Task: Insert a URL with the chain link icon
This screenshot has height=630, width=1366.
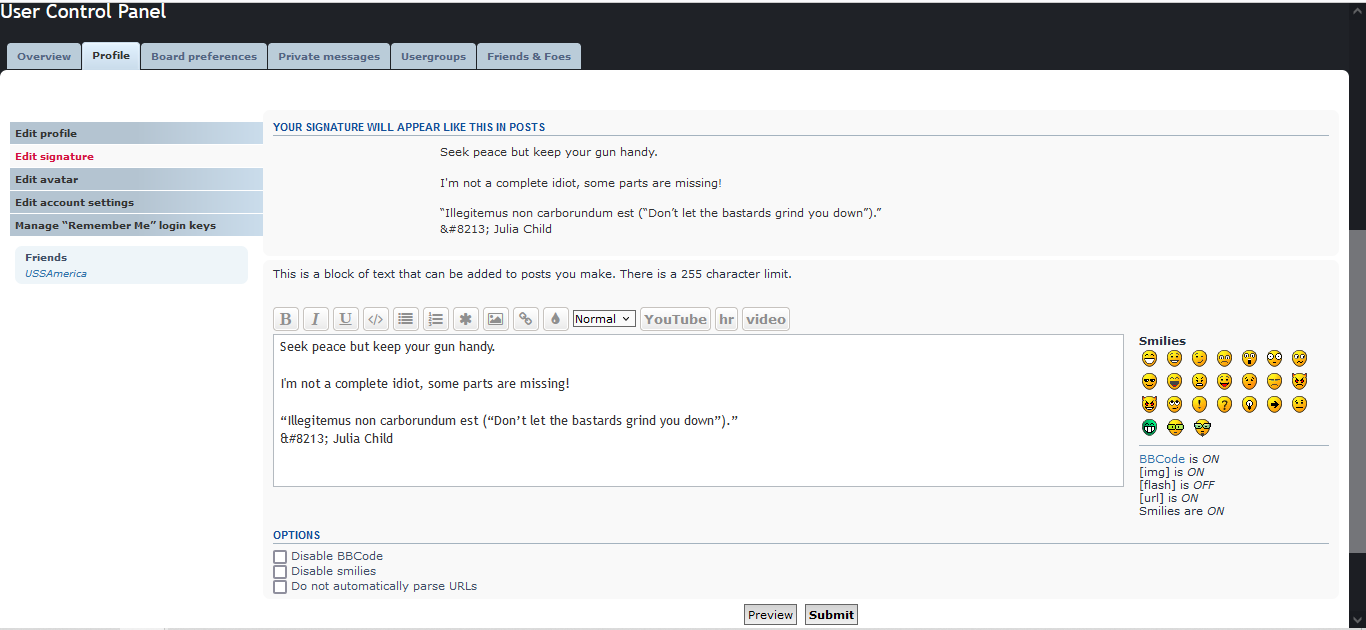Action: 526,319
